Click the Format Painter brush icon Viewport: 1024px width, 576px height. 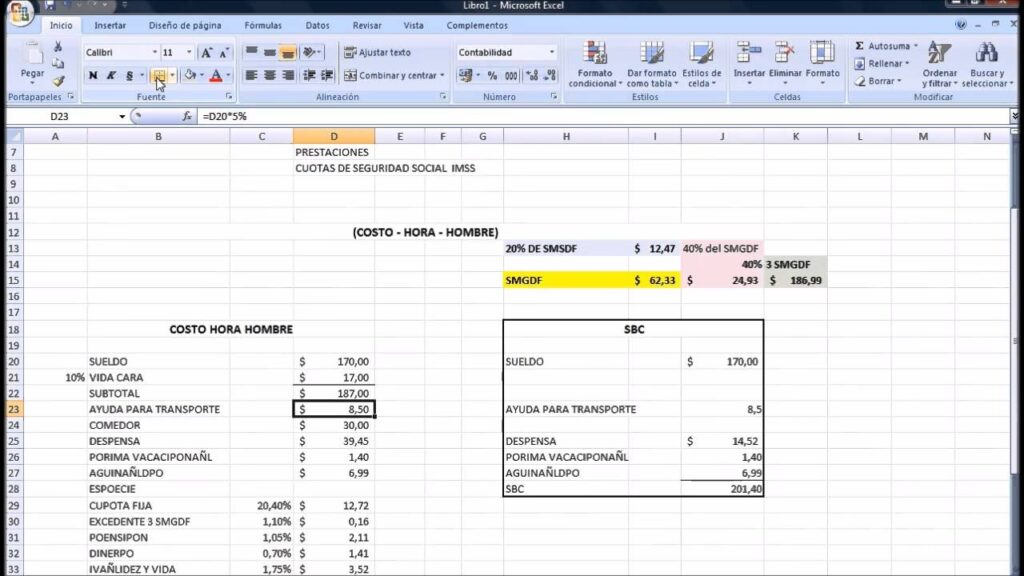(59, 81)
